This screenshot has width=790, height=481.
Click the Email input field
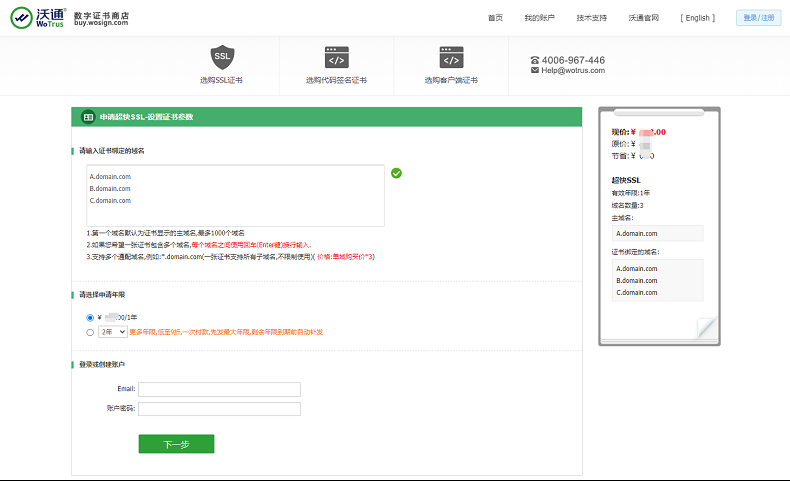coord(219,389)
